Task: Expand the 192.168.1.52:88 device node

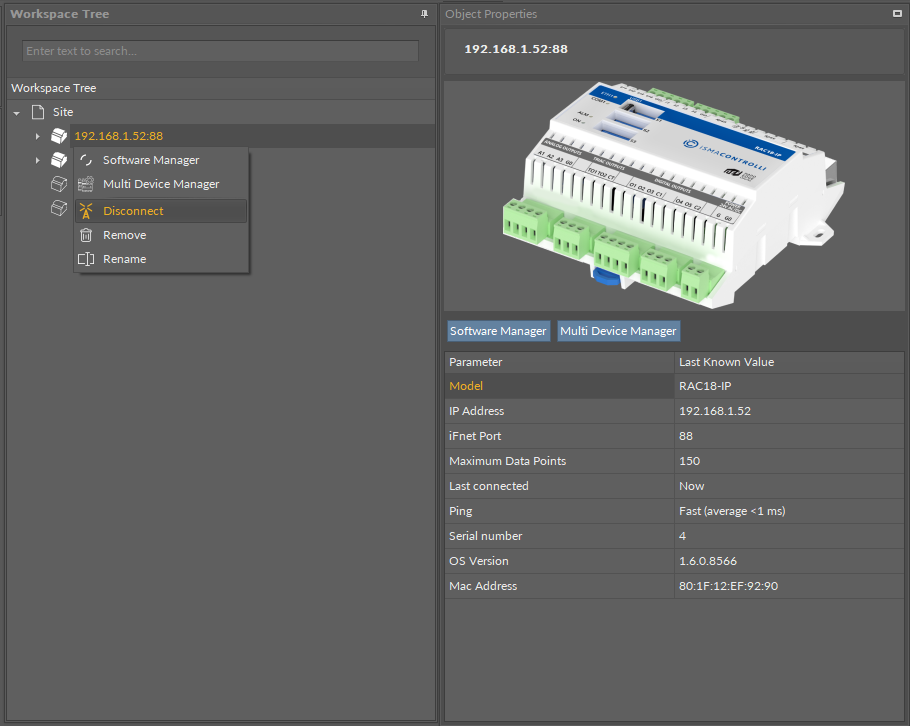Action: pos(38,136)
